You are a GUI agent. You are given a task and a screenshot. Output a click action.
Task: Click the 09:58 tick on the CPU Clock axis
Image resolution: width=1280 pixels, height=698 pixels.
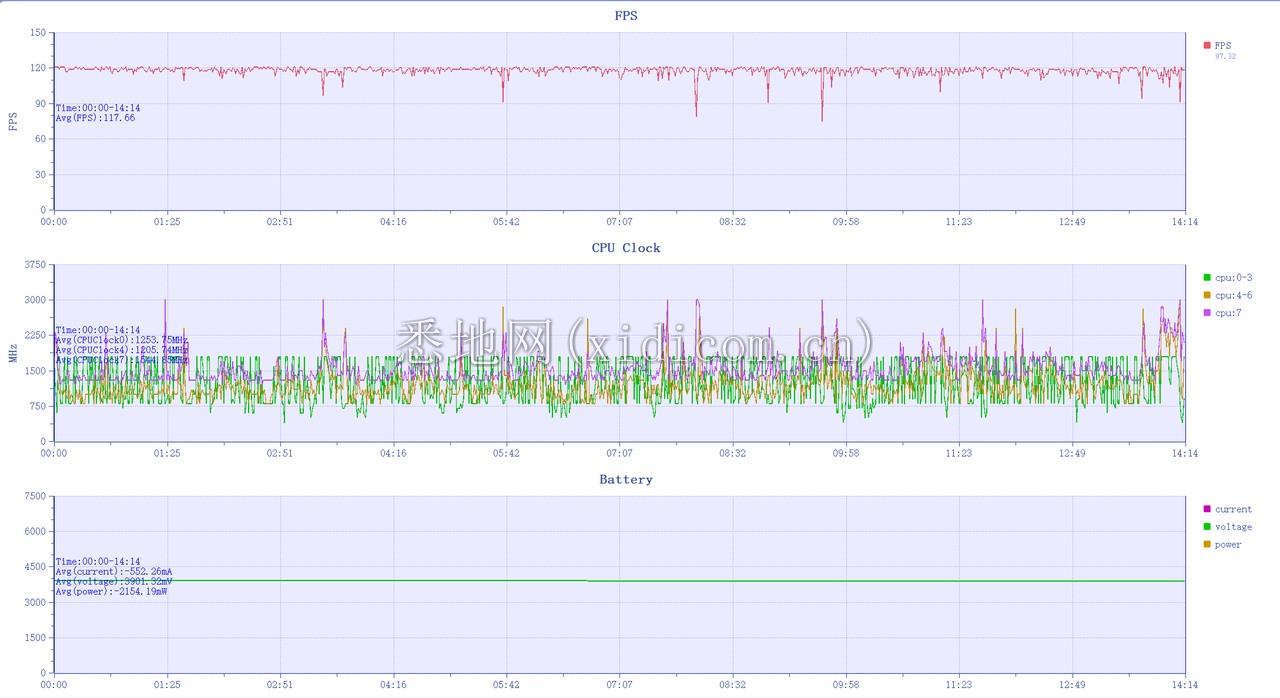coord(846,454)
